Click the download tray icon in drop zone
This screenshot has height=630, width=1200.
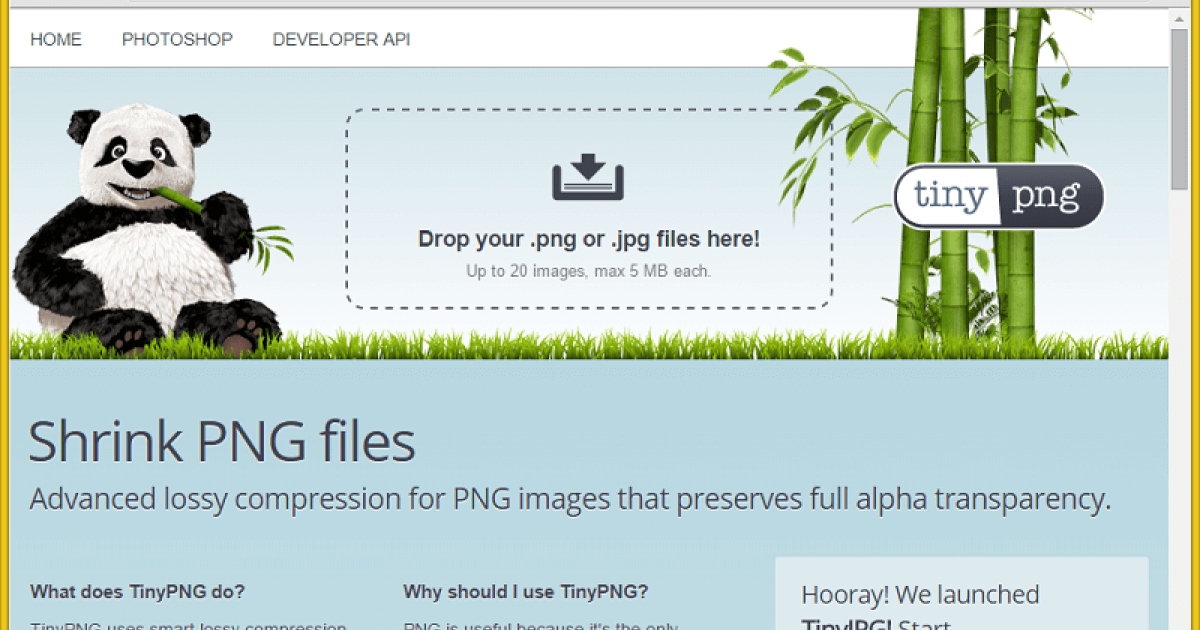tap(588, 177)
